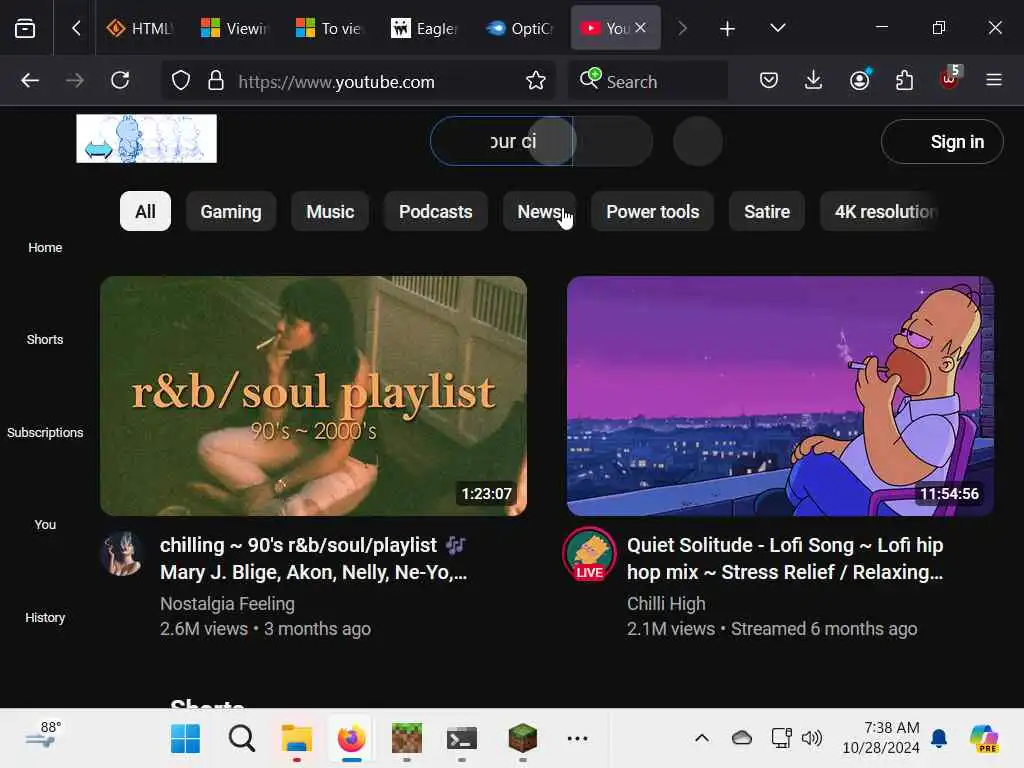Open History in YouTube sidebar
This screenshot has width=1024, height=768.
click(45, 617)
